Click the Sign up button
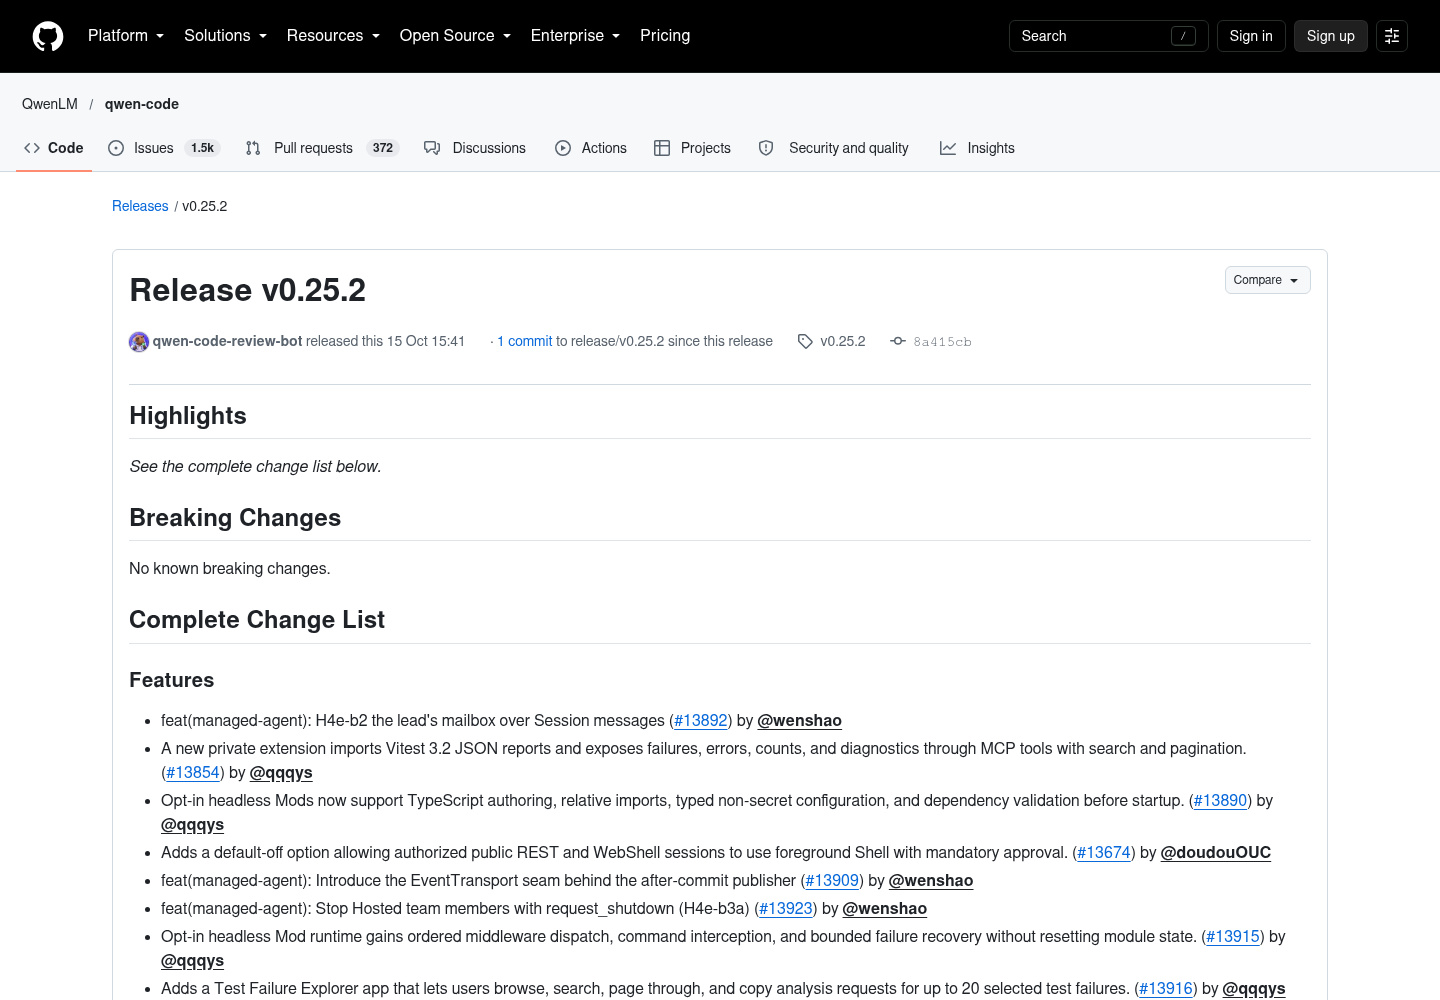This screenshot has width=1440, height=1000. [1330, 36]
